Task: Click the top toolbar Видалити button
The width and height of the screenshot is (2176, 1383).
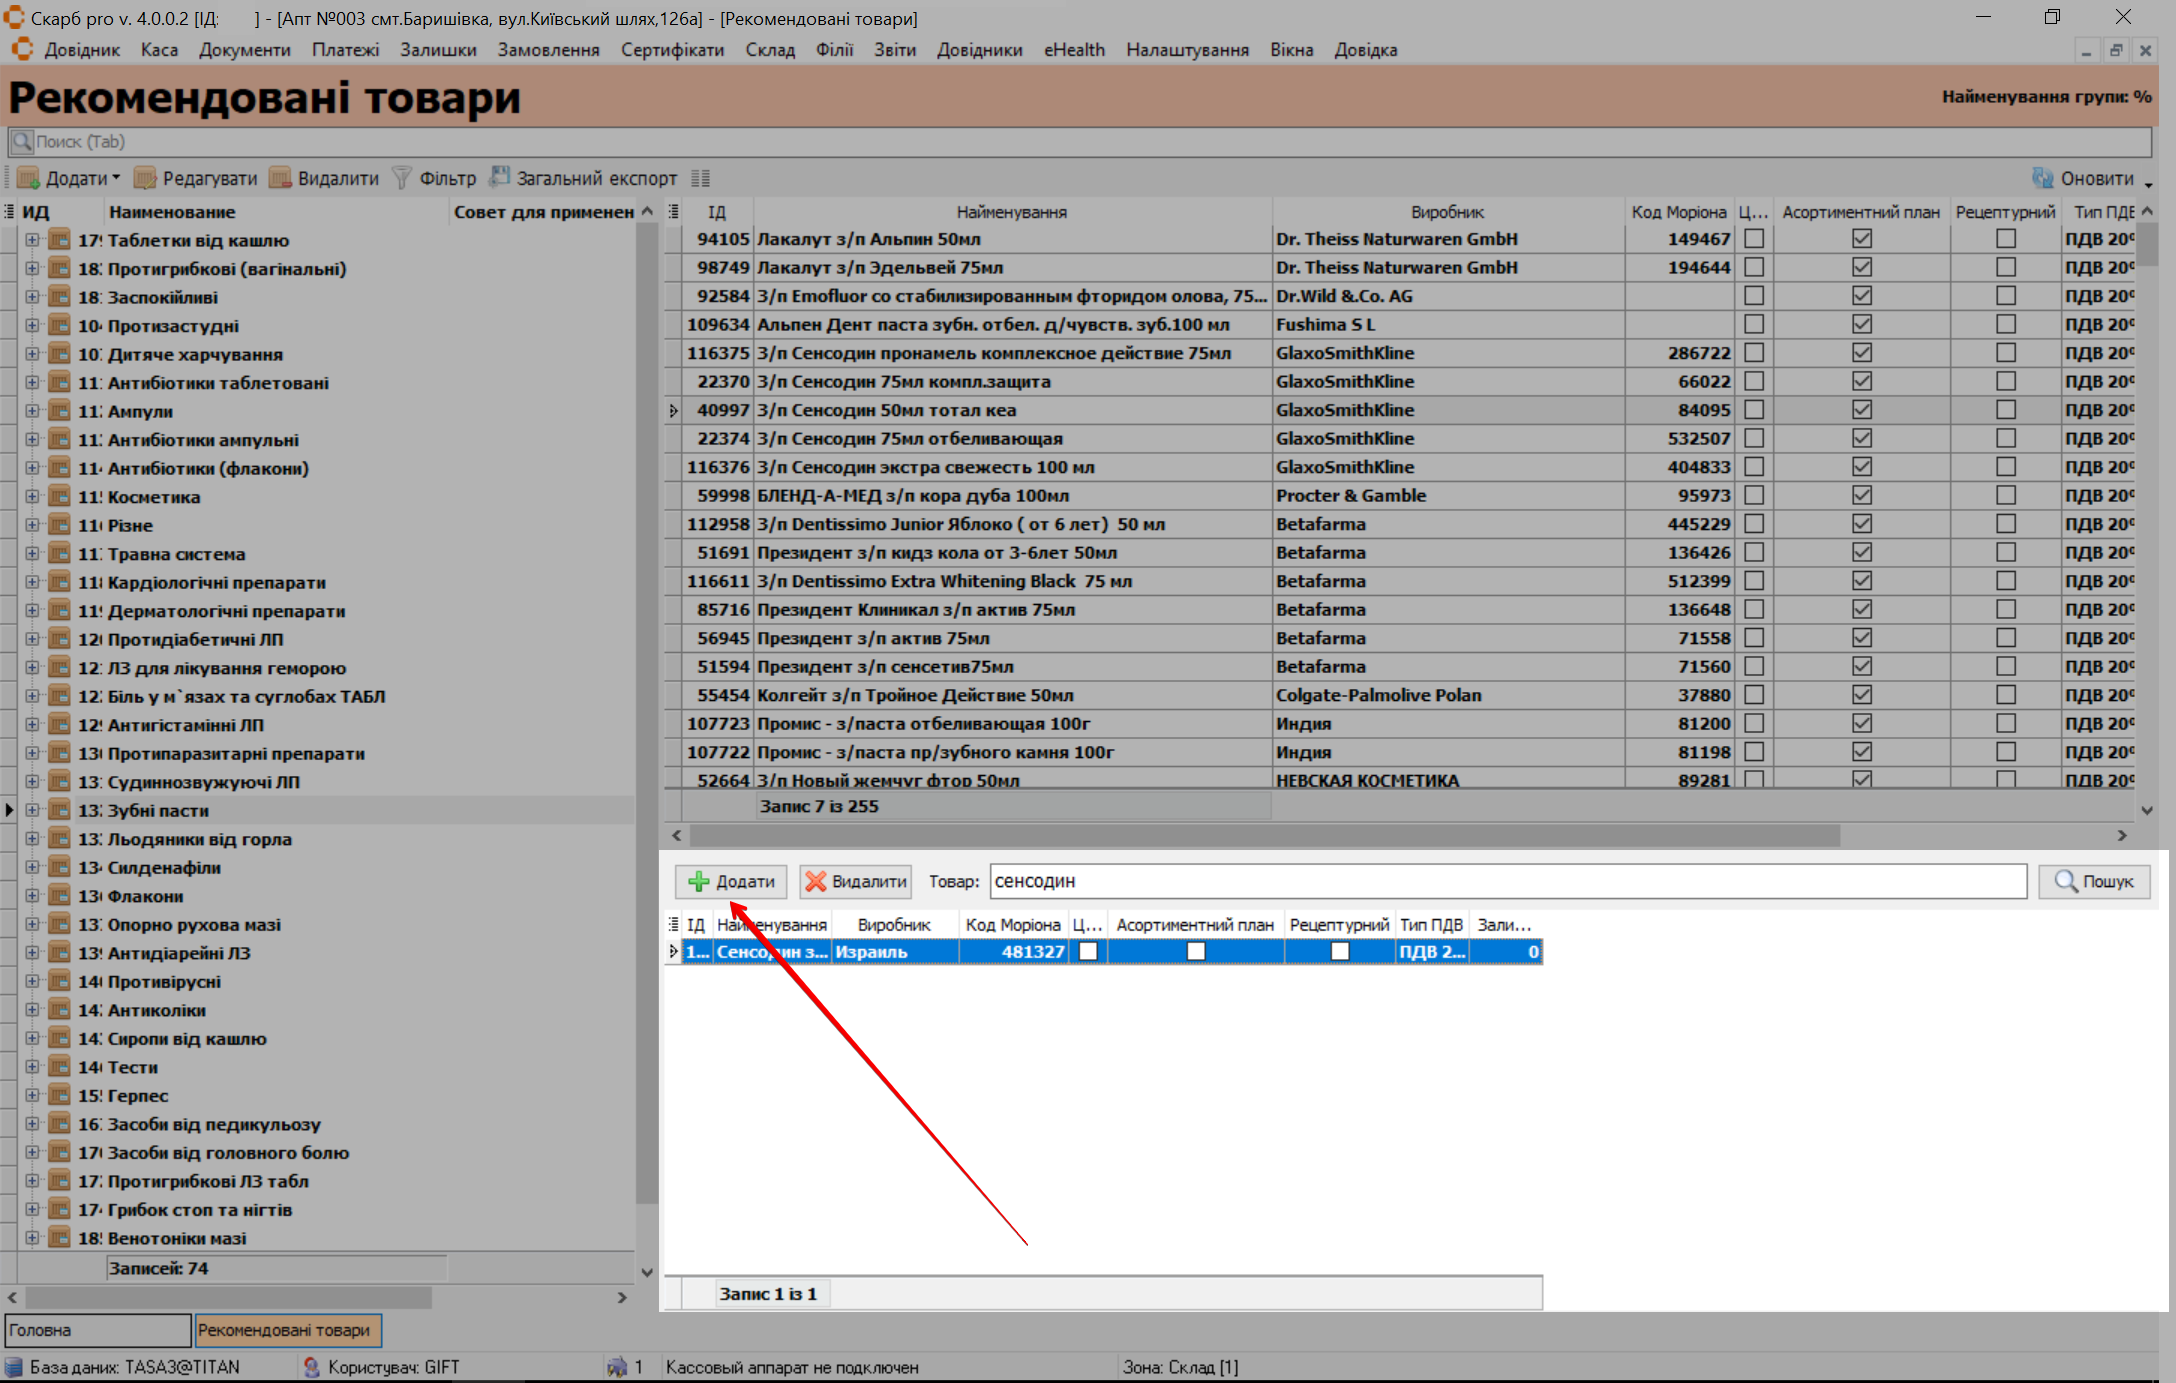Action: coord(325,178)
